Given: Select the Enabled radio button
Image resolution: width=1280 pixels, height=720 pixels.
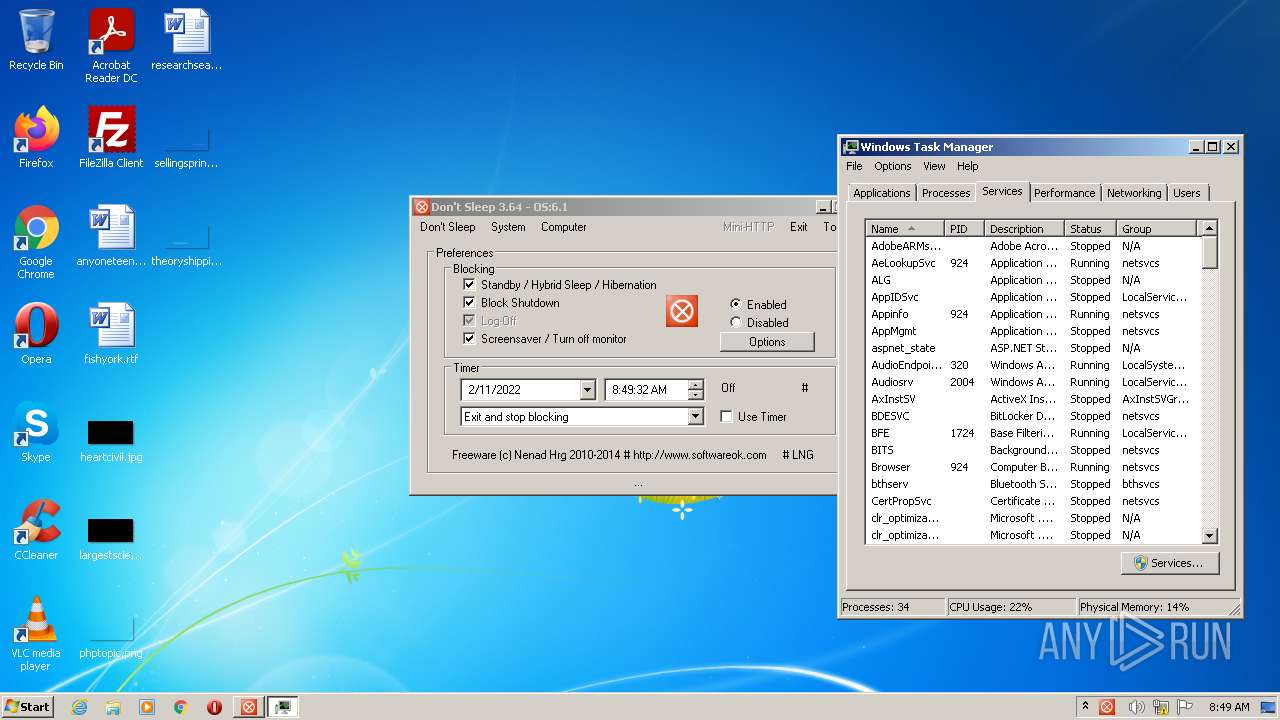Looking at the screenshot, I should click(x=736, y=304).
